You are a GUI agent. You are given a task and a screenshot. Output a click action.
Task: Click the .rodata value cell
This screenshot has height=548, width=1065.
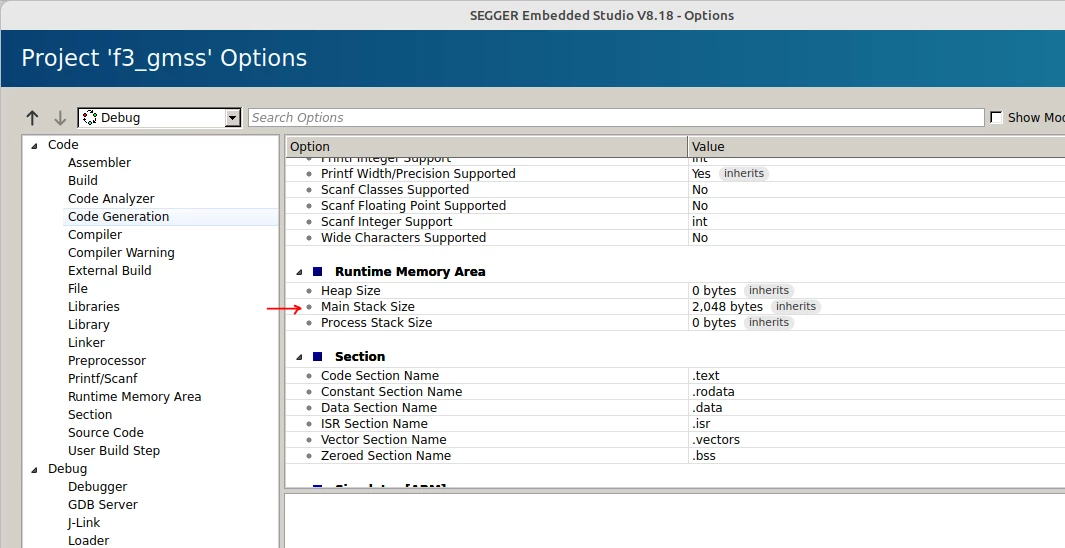(x=713, y=392)
